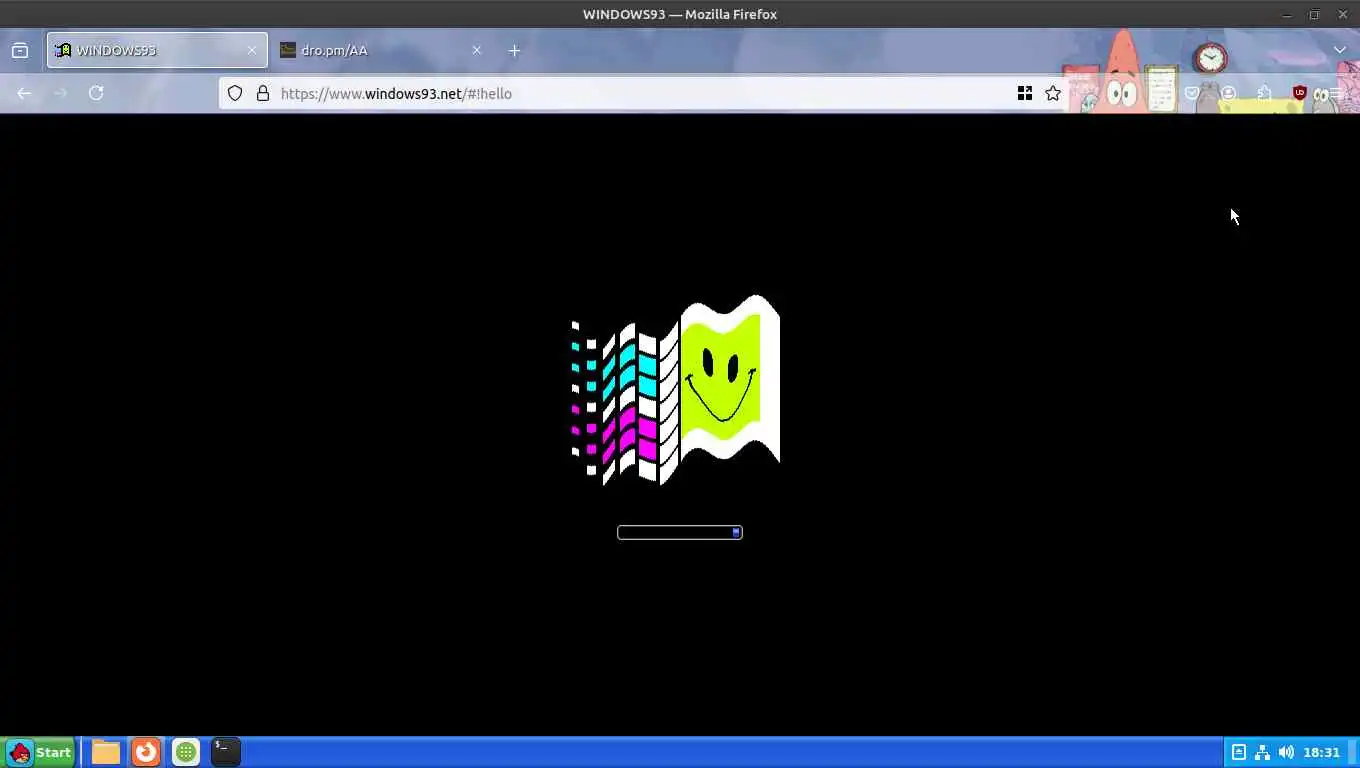The height and width of the screenshot is (768, 1360).
Task: Open the Firefox hamburger menu
Action: pyautogui.click(x=1336, y=93)
